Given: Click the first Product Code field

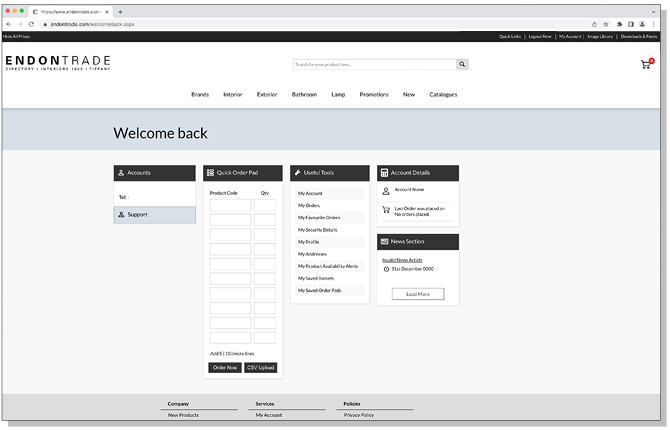Looking at the screenshot, I should (230, 206).
